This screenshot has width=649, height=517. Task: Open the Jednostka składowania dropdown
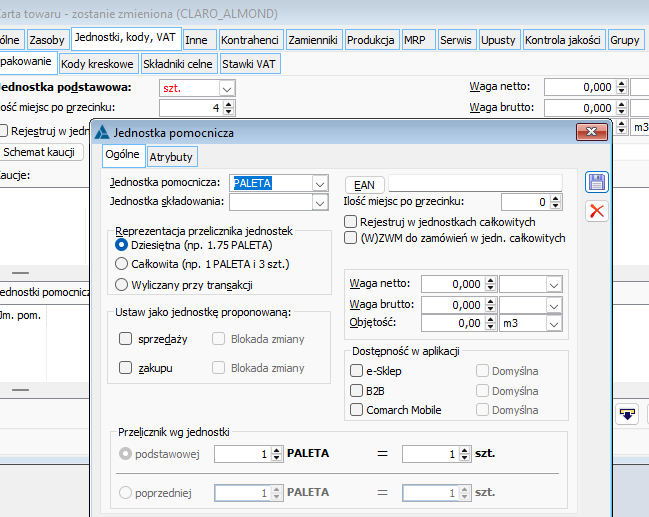[x=320, y=203]
